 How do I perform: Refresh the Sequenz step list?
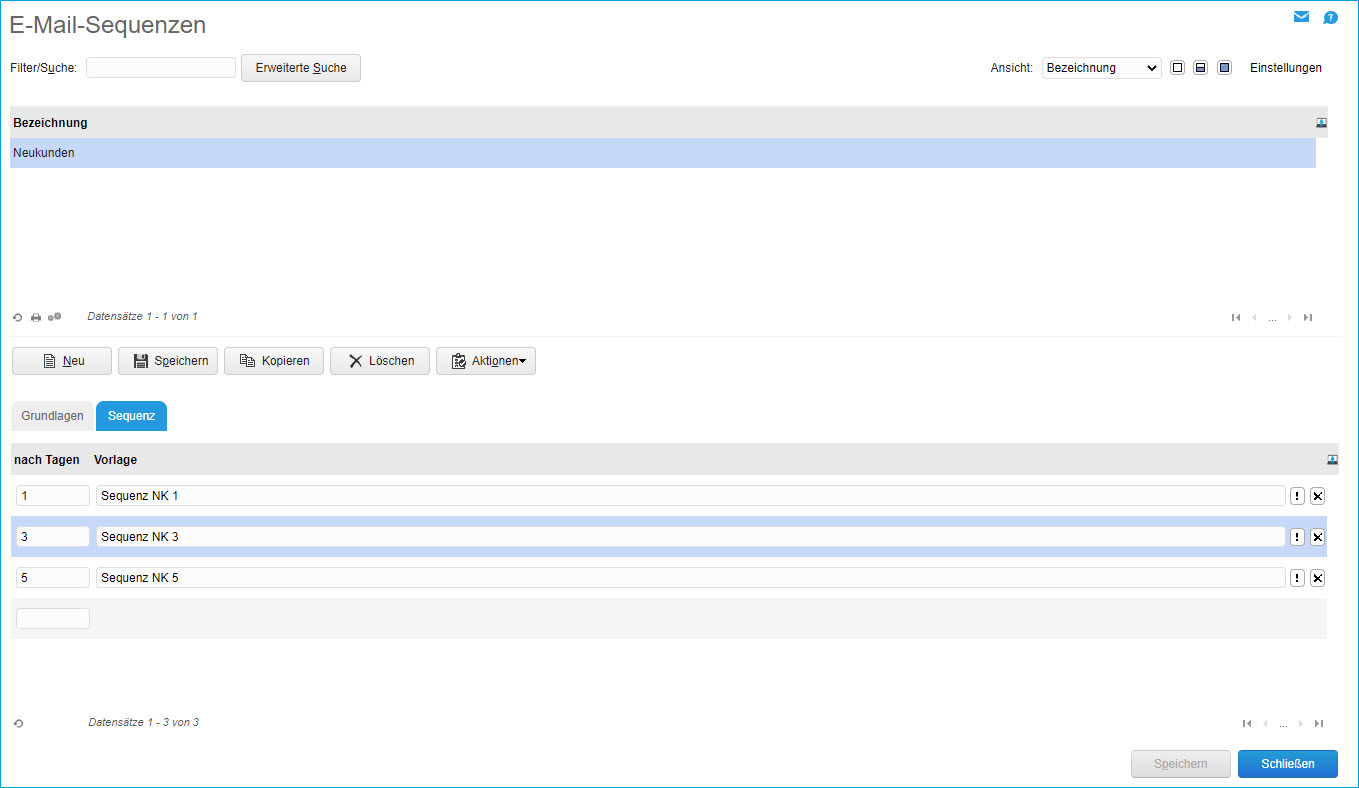[x=18, y=723]
